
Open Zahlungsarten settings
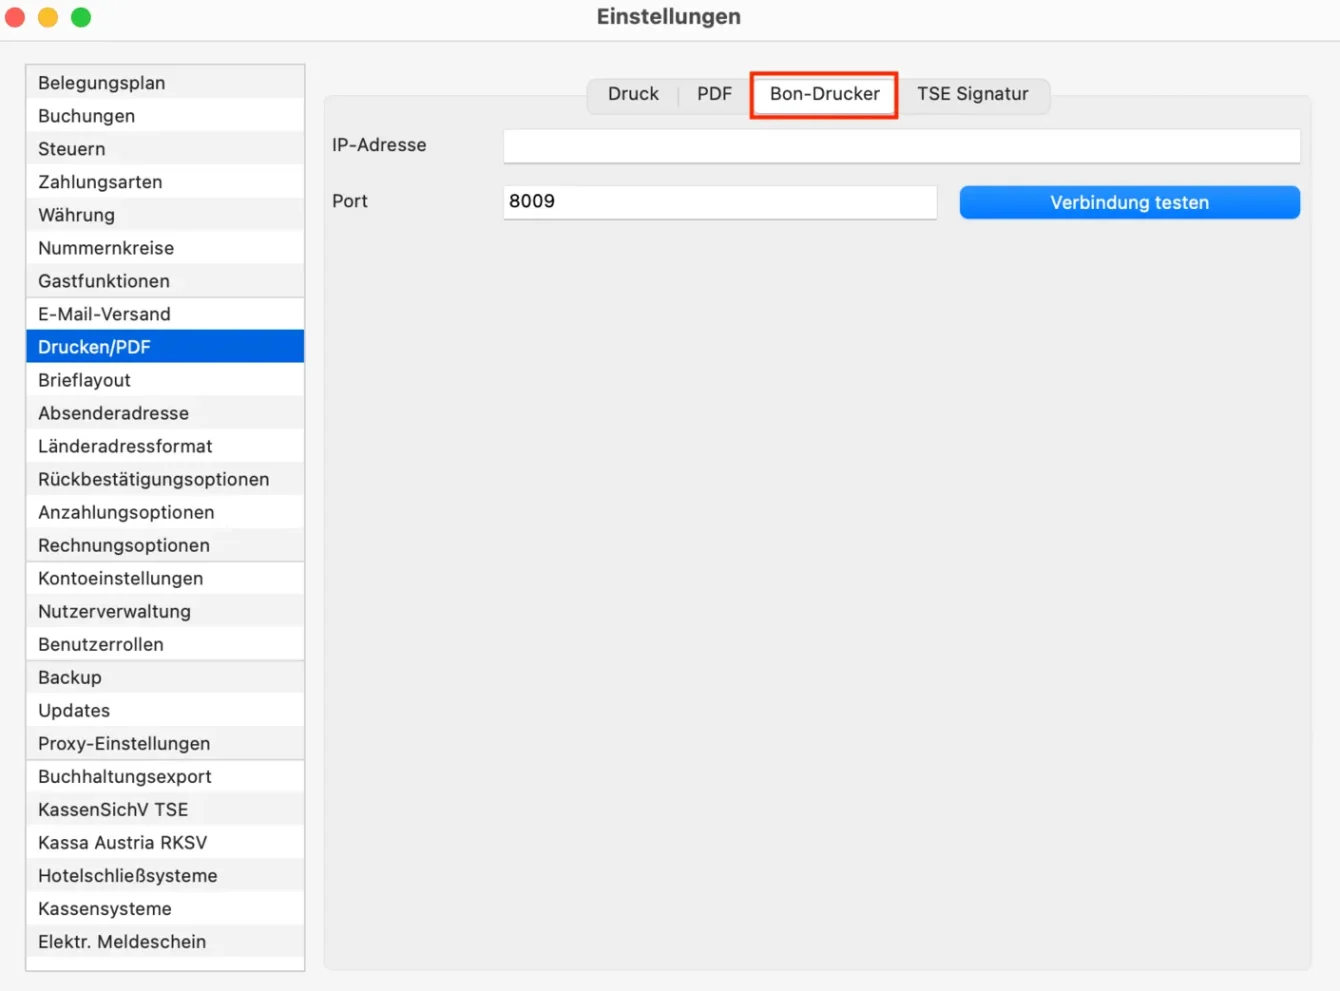165,182
